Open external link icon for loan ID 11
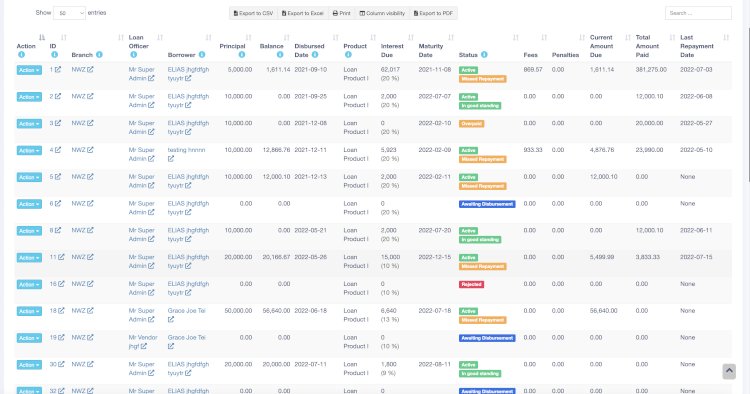This screenshot has width=750, height=394. click(x=61, y=257)
